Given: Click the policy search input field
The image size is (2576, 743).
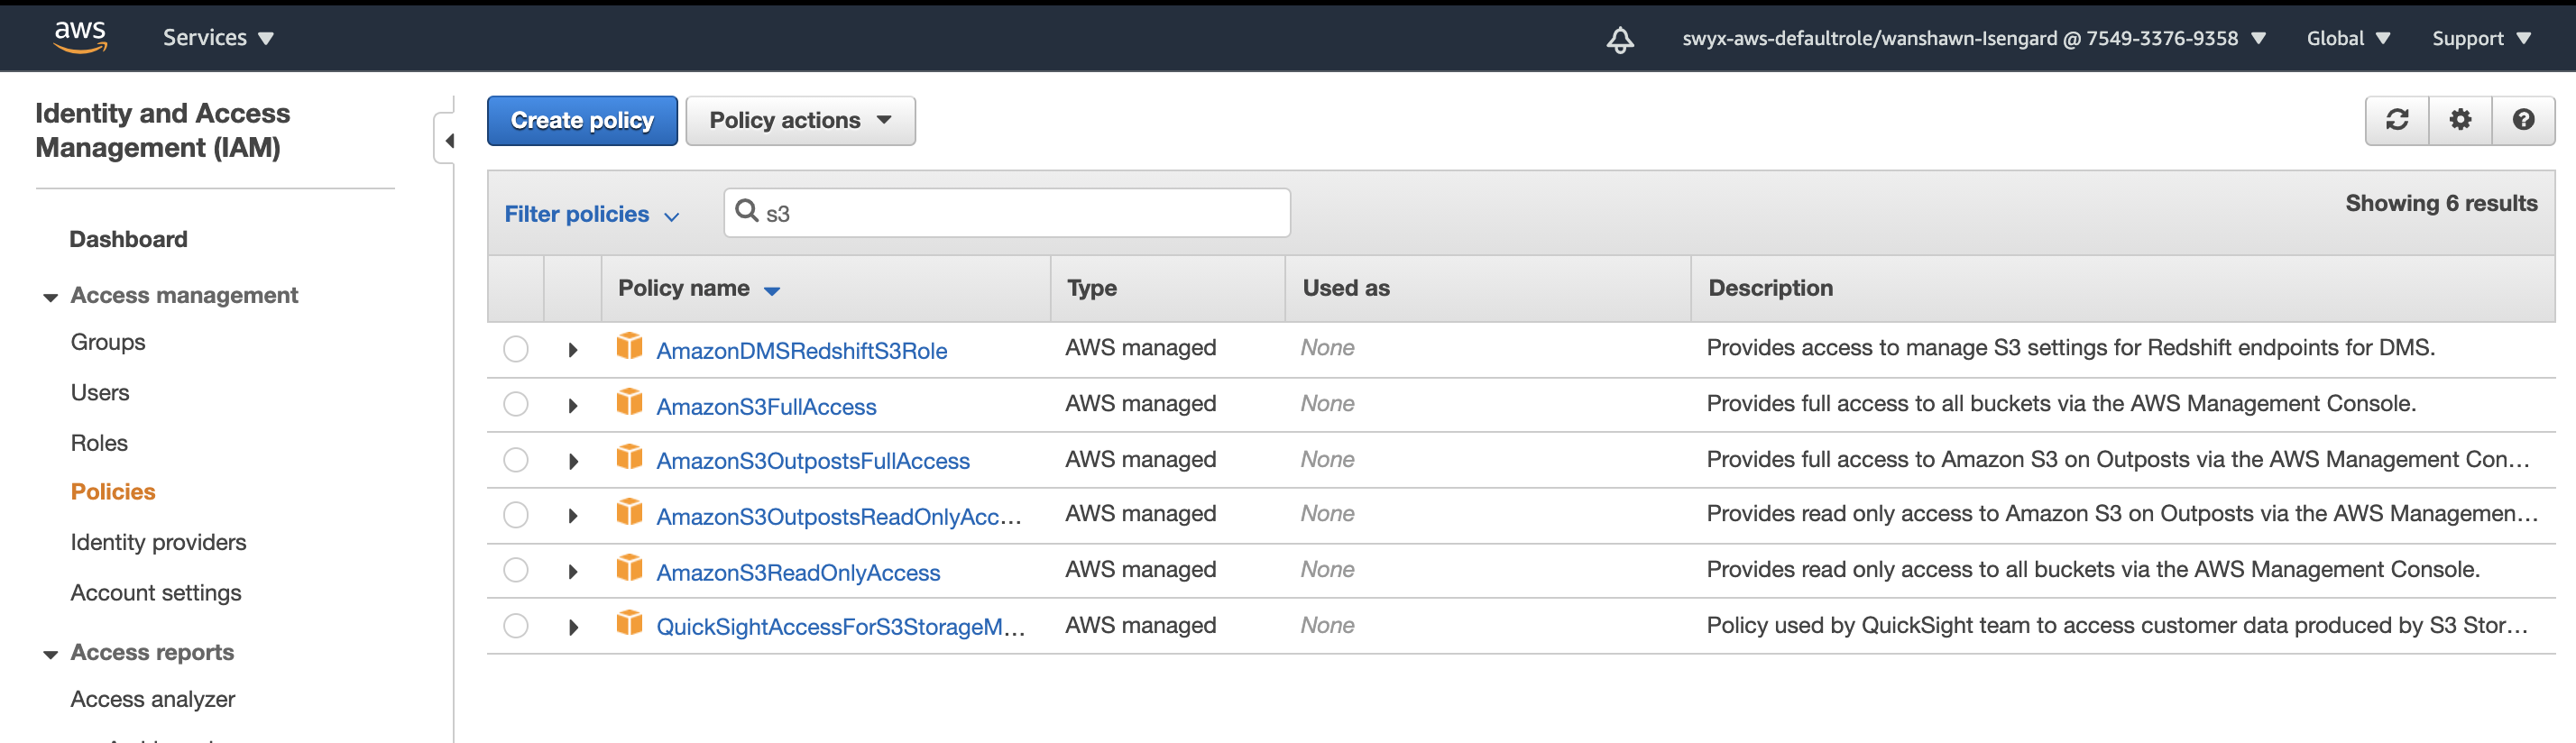Looking at the screenshot, I should [x=1020, y=213].
